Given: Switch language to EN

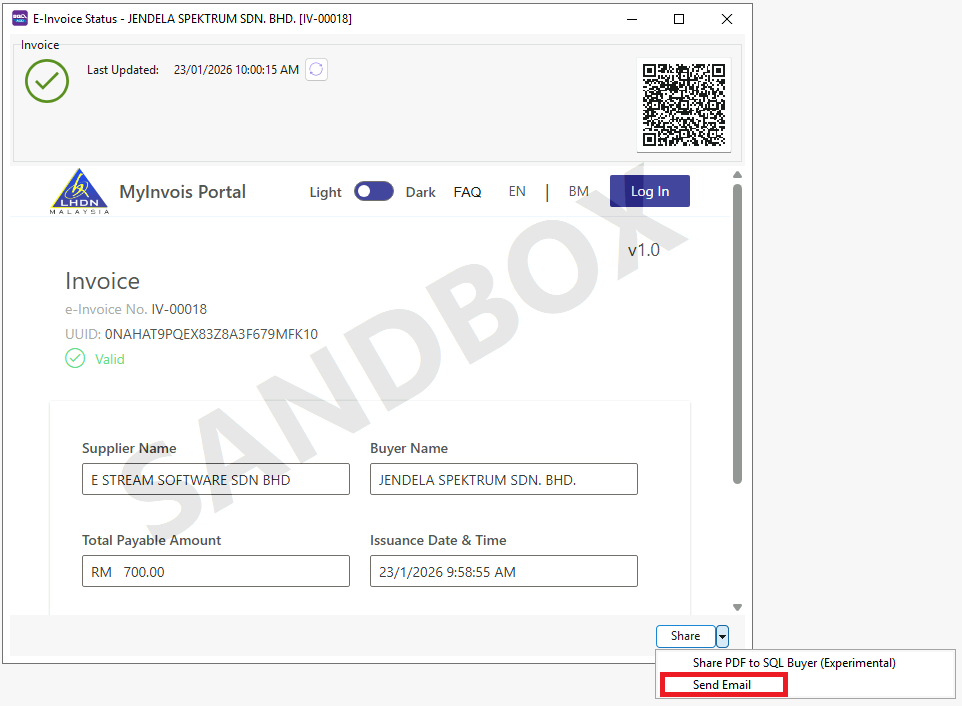Looking at the screenshot, I should coord(517,191).
